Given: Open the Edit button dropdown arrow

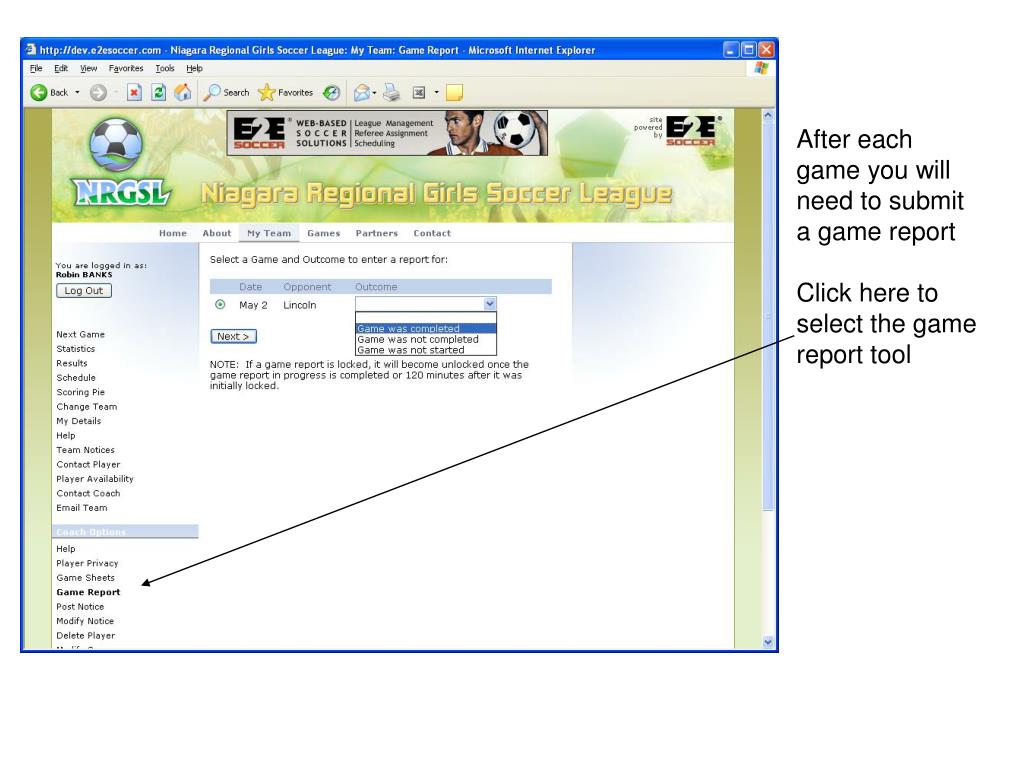Looking at the screenshot, I should (x=436, y=93).
